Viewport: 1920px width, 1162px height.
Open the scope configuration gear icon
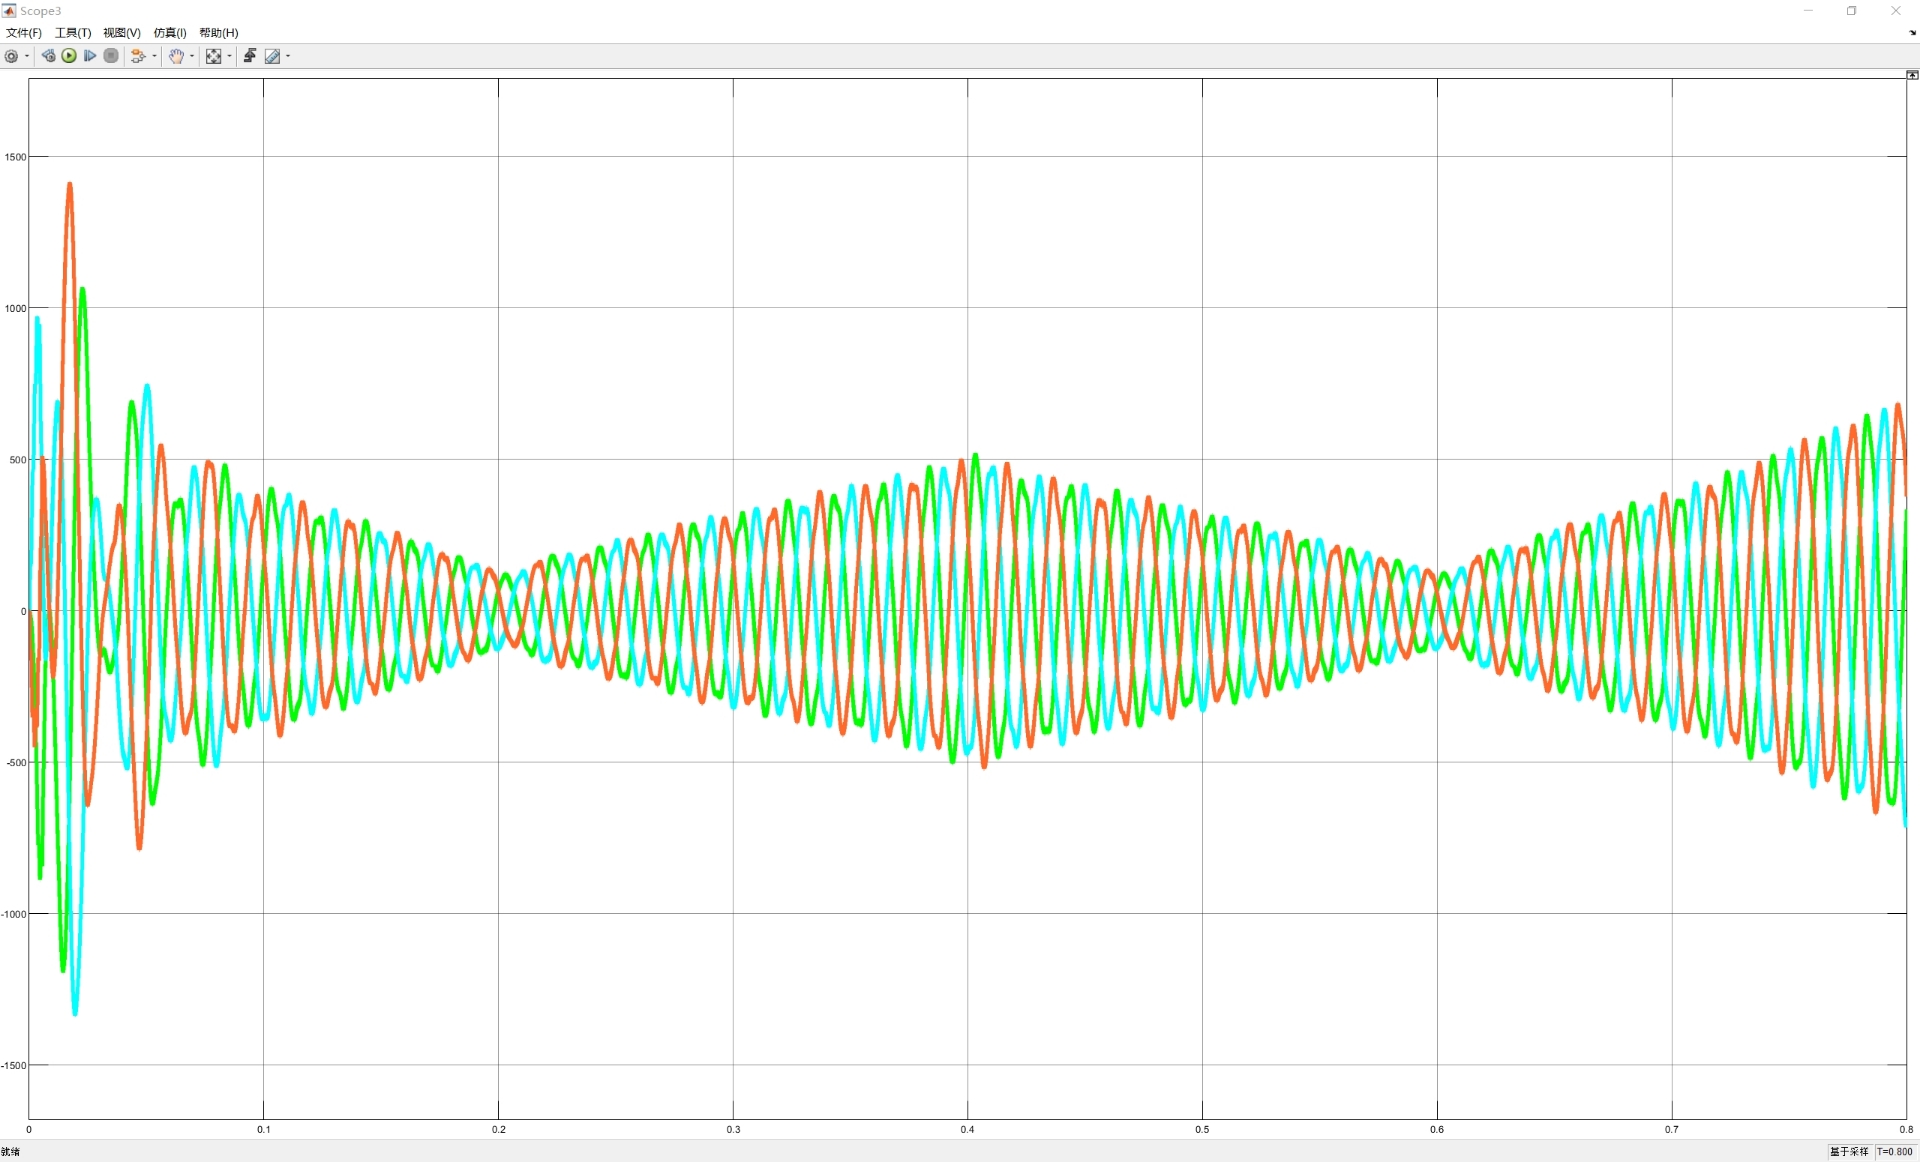(11, 56)
